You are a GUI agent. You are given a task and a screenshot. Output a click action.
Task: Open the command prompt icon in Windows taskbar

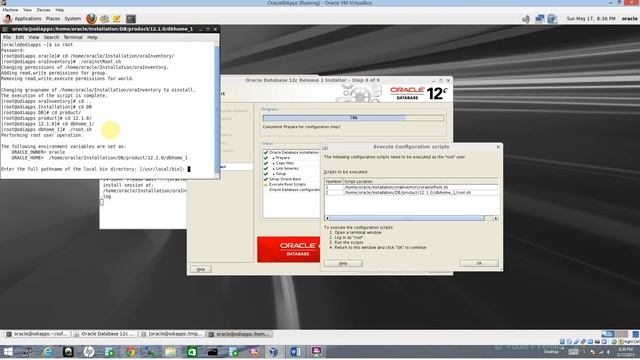213,351
